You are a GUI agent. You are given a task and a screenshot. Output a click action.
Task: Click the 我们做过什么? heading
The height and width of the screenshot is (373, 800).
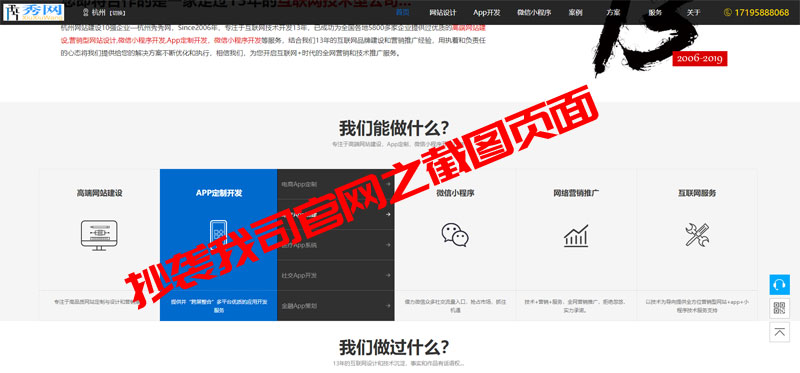394,347
